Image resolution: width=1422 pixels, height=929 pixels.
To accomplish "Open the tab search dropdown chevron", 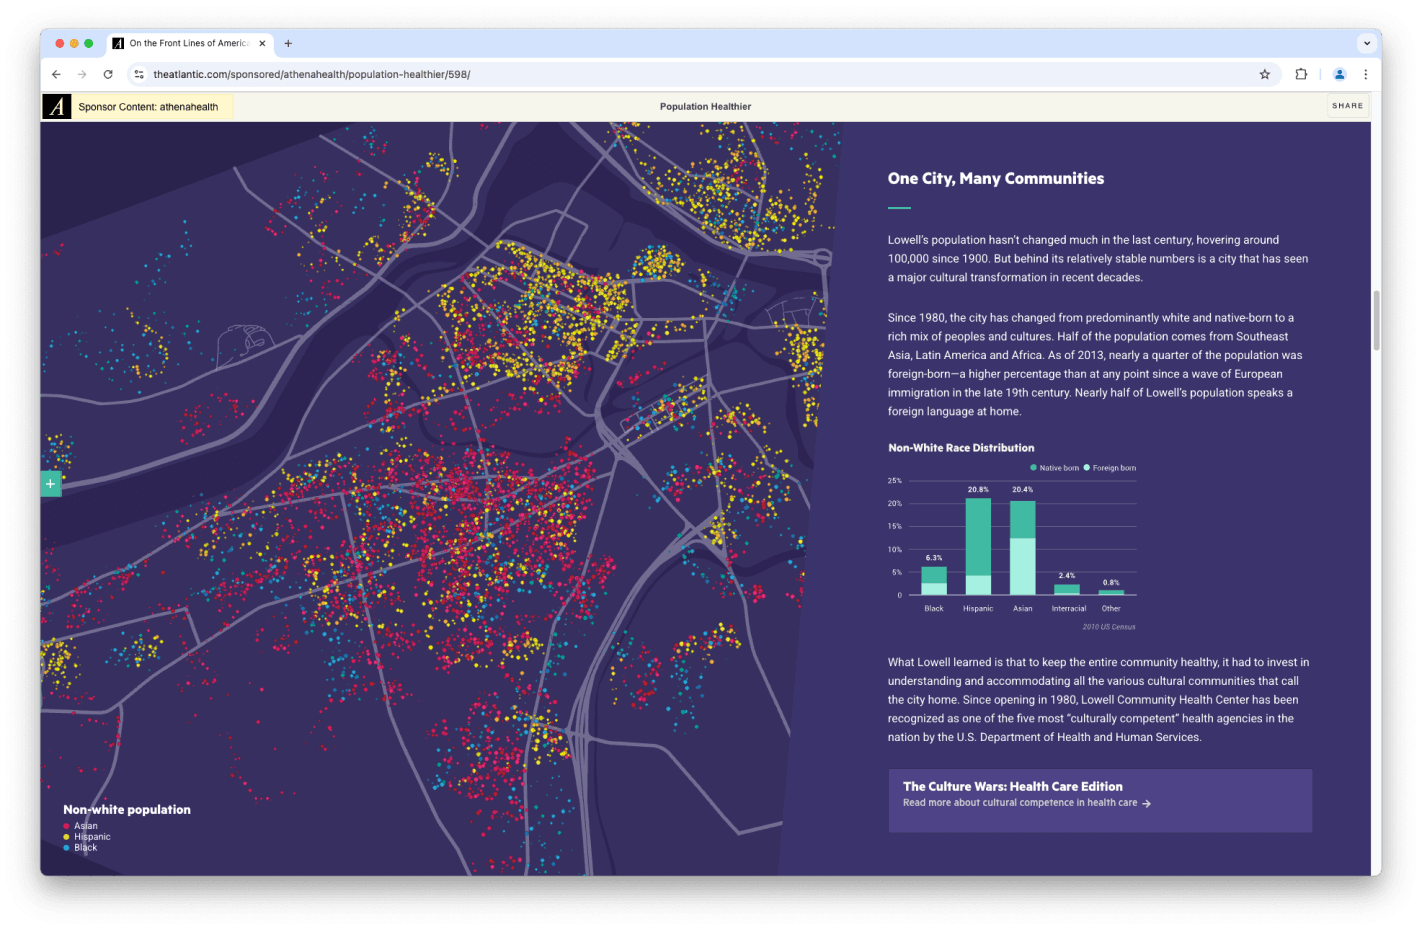I will click(1366, 43).
